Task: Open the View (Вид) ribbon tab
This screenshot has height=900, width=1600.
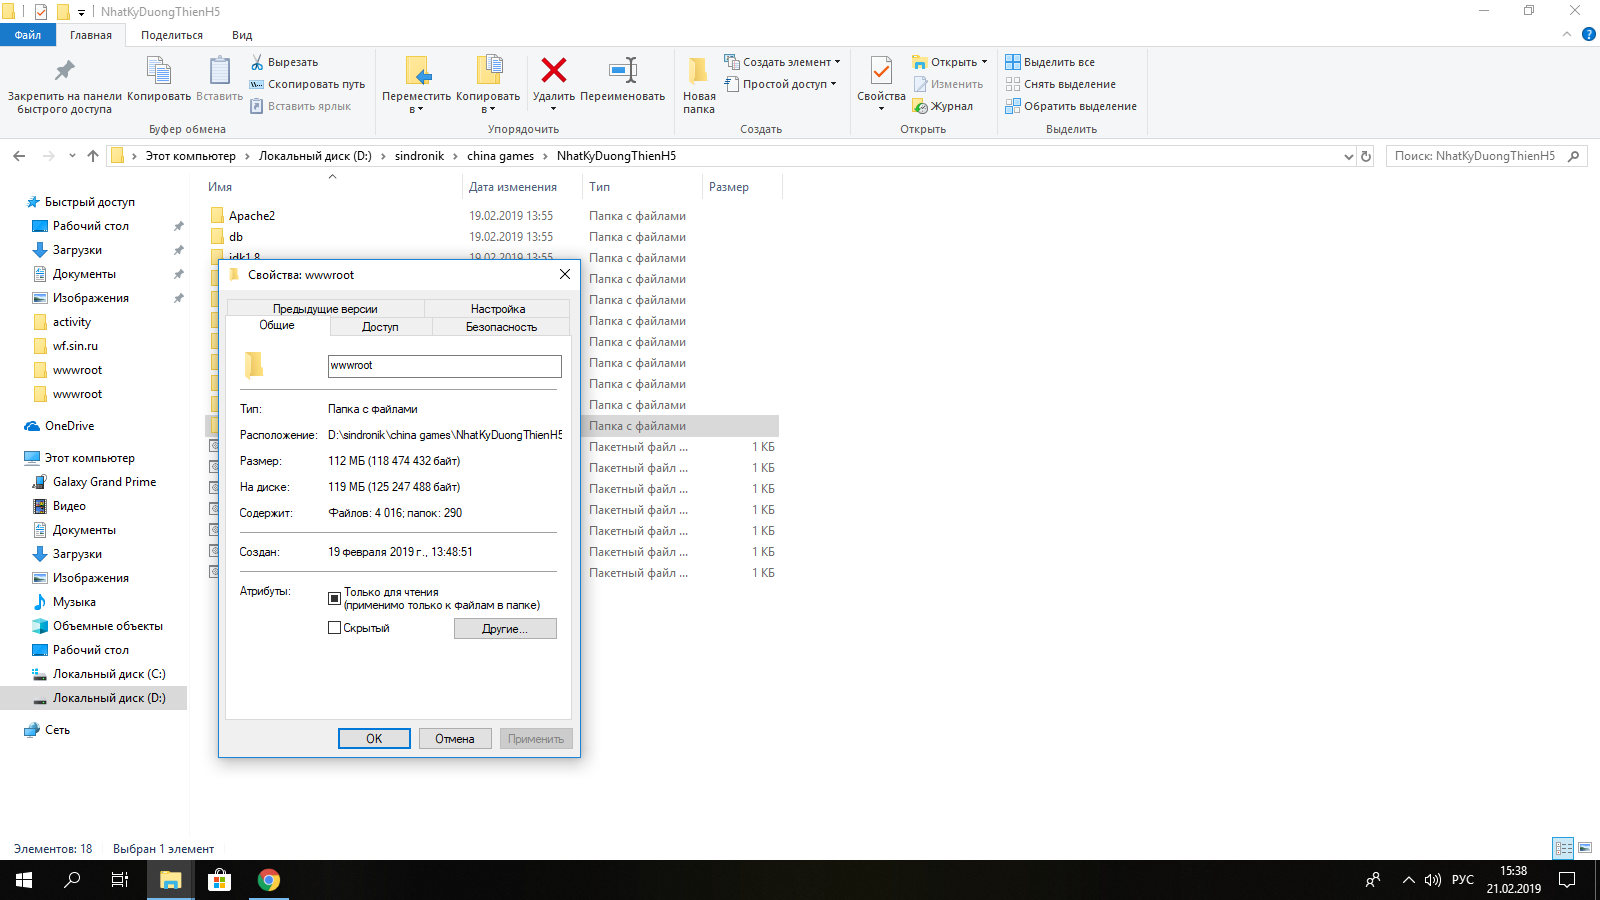Action: click(242, 35)
